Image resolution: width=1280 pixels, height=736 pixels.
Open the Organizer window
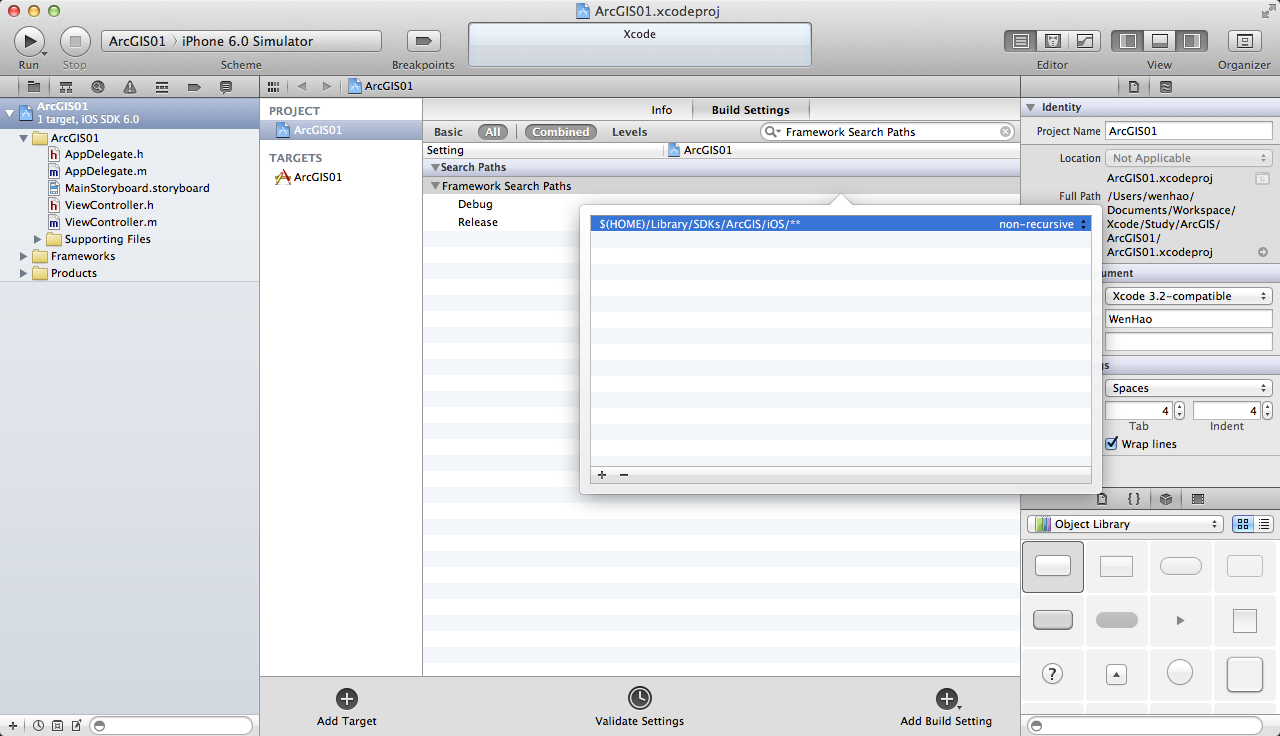pyautogui.click(x=1243, y=41)
